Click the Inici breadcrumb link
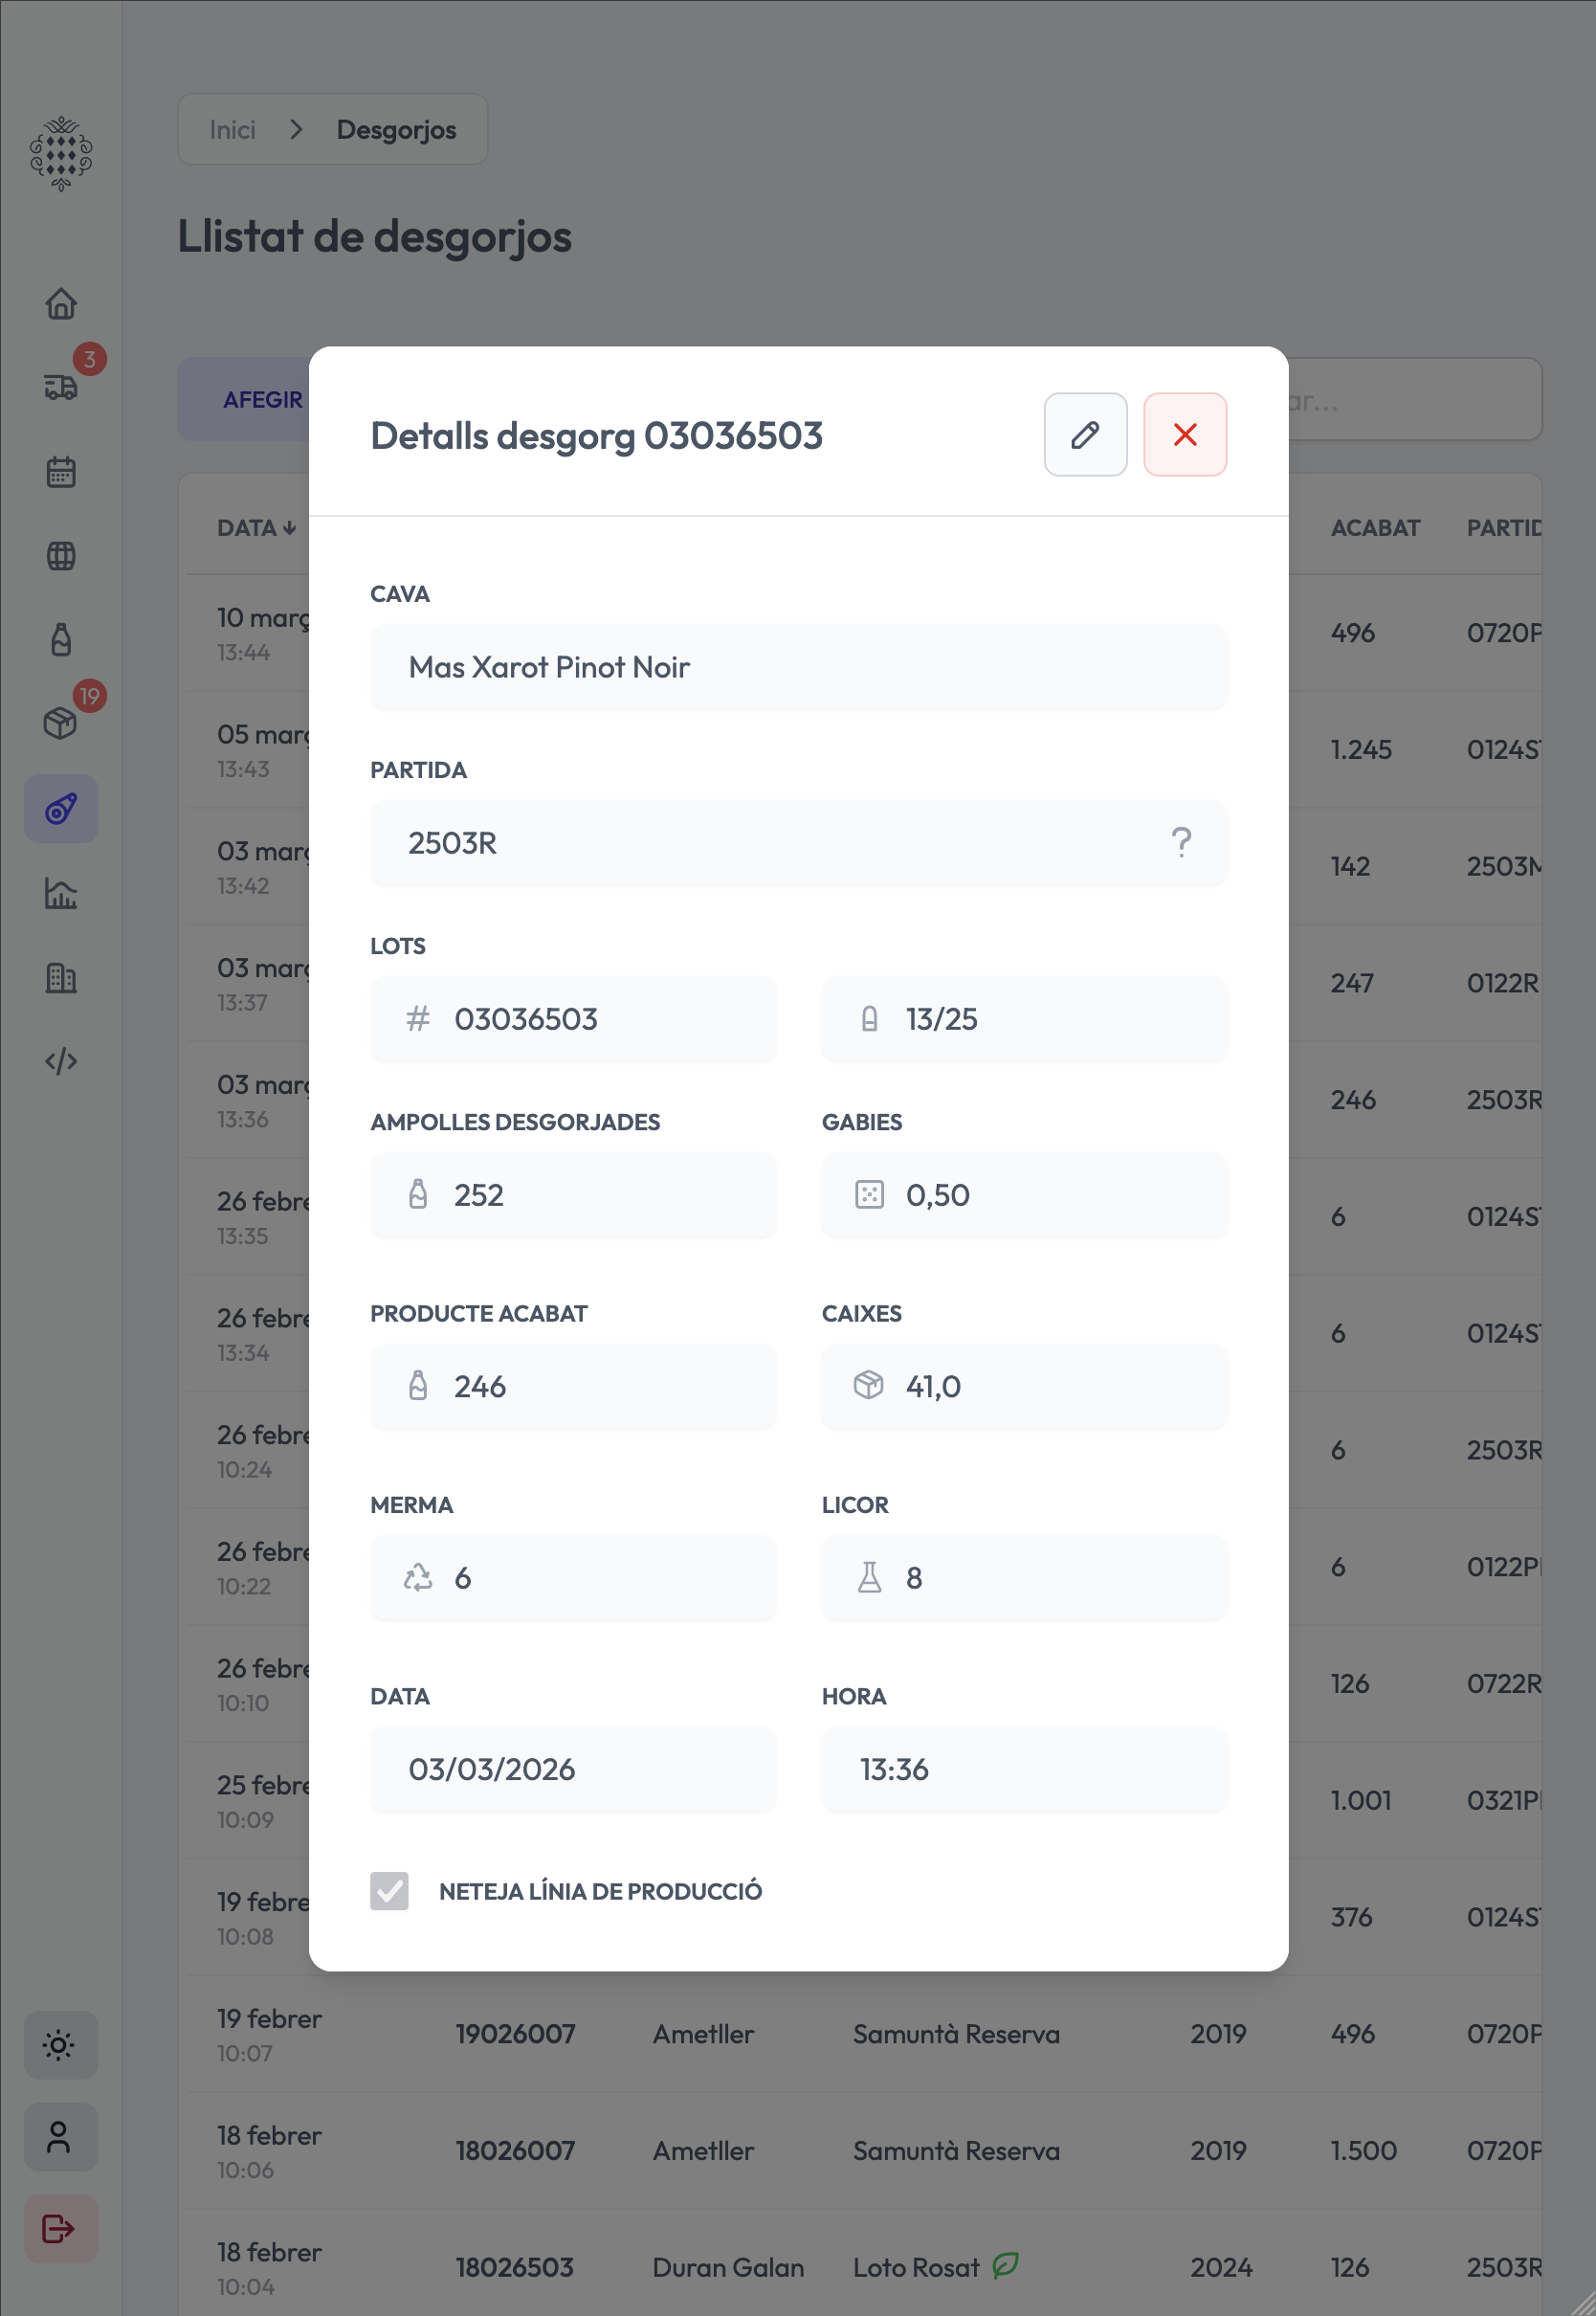This screenshot has width=1596, height=2316. pyautogui.click(x=232, y=130)
